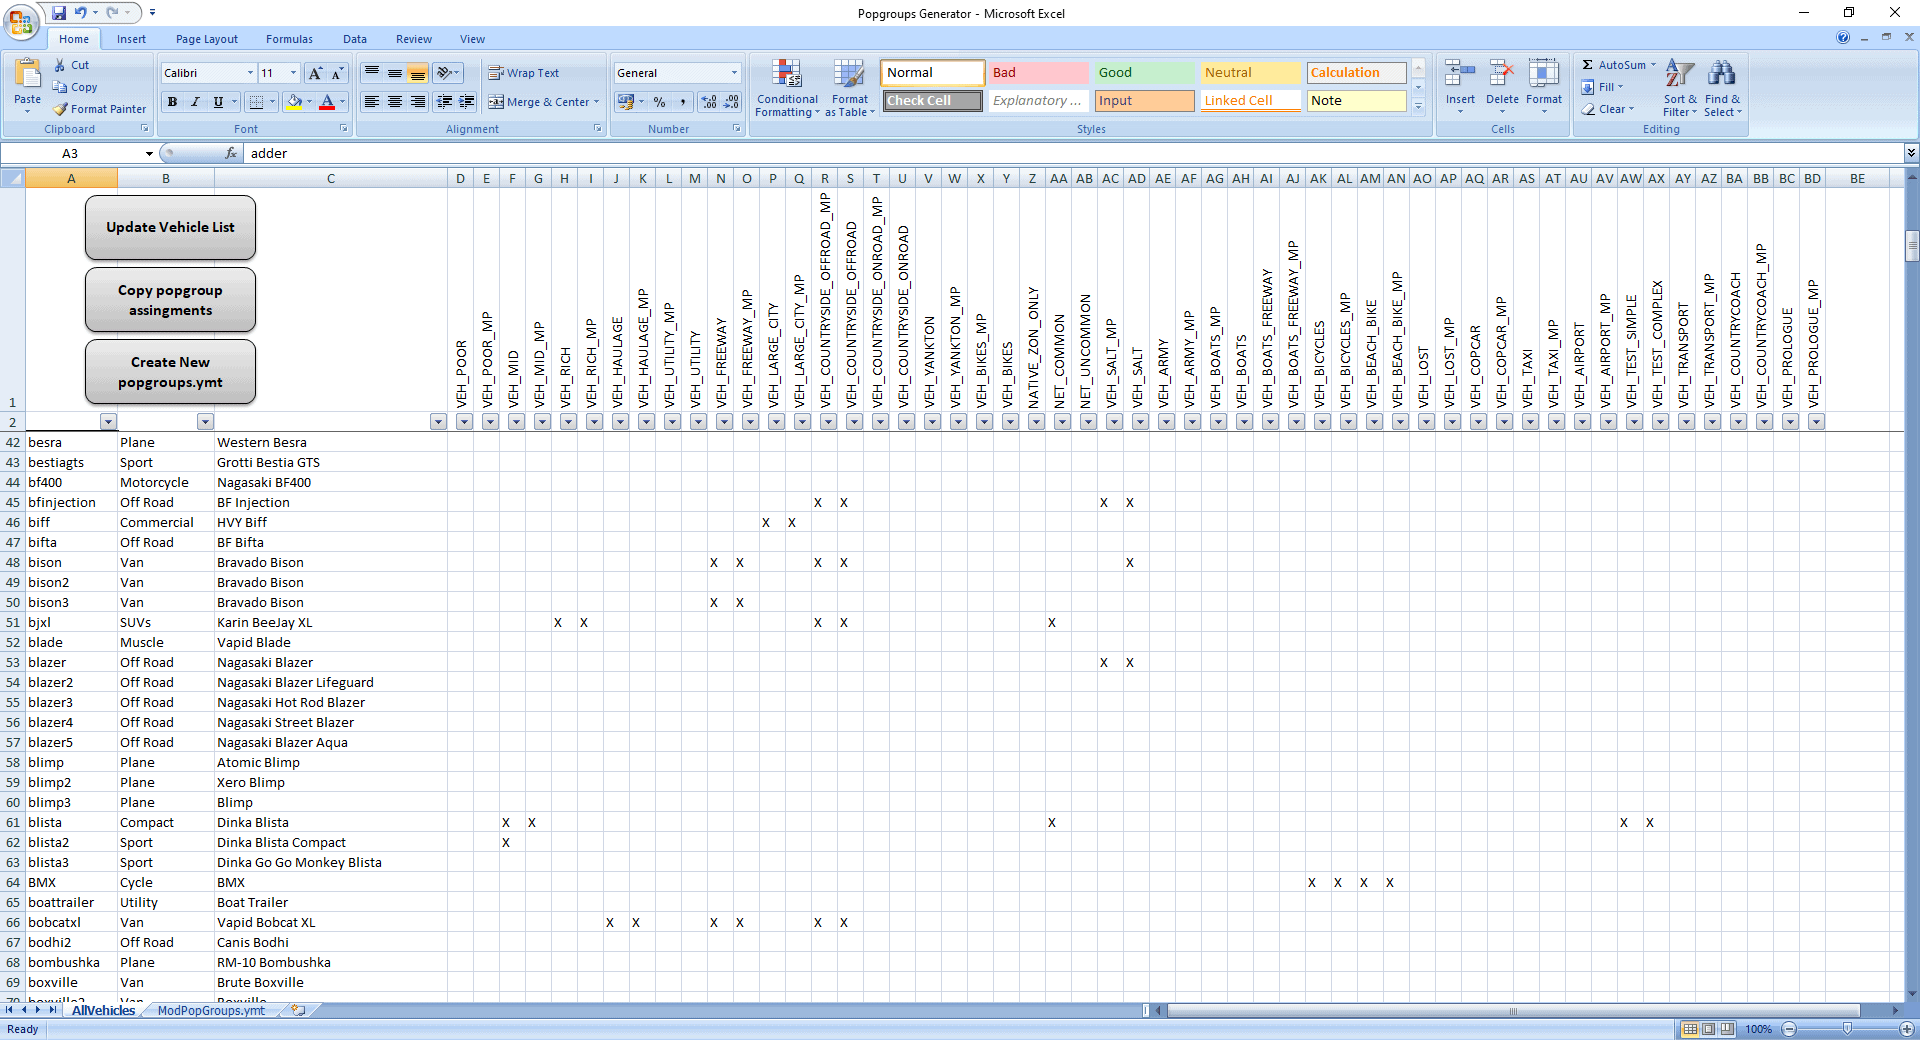
Task: Align text to the left
Action: pyautogui.click(x=372, y=102)
